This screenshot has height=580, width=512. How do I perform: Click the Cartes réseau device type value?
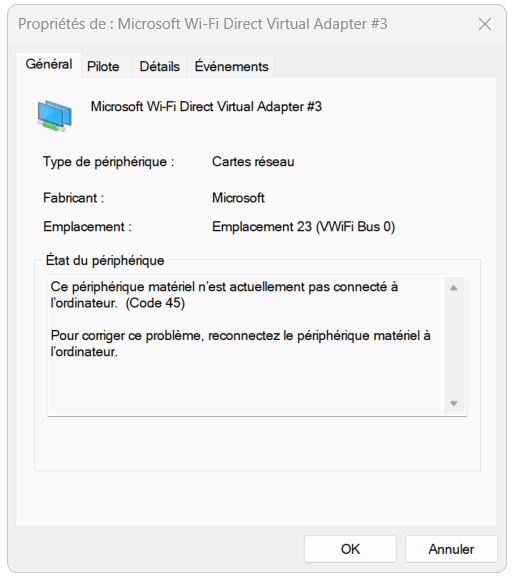tap(253, 162)
